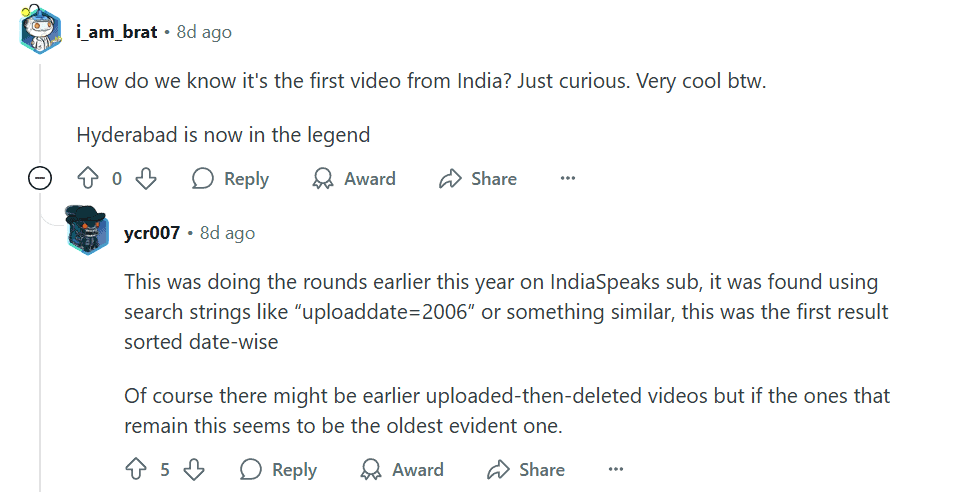This screenshot has height=492, width=974.
Task: Open more options on ycr007's comment
Action: click(616, 470)
